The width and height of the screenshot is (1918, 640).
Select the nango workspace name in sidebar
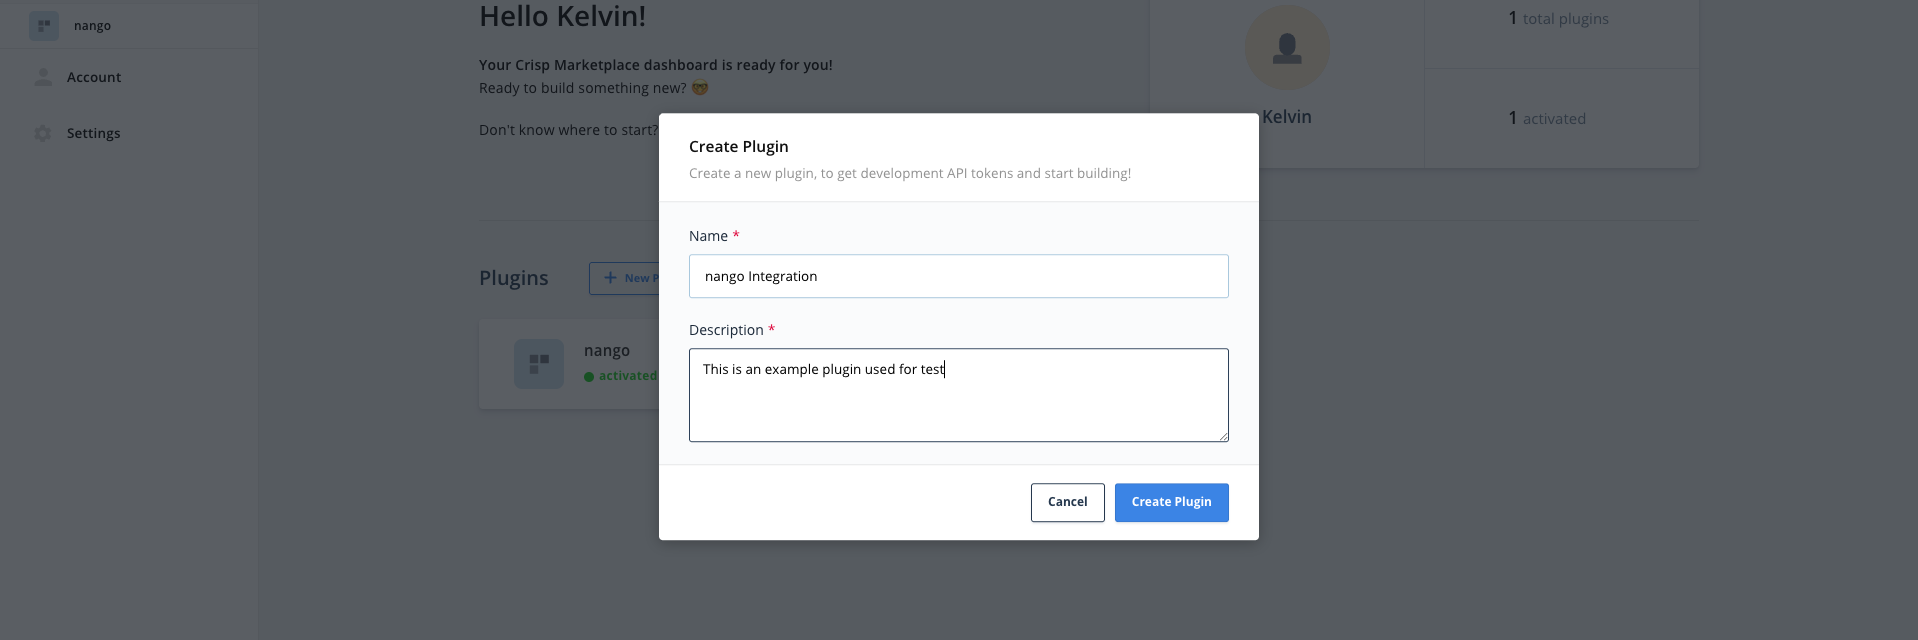92,26
